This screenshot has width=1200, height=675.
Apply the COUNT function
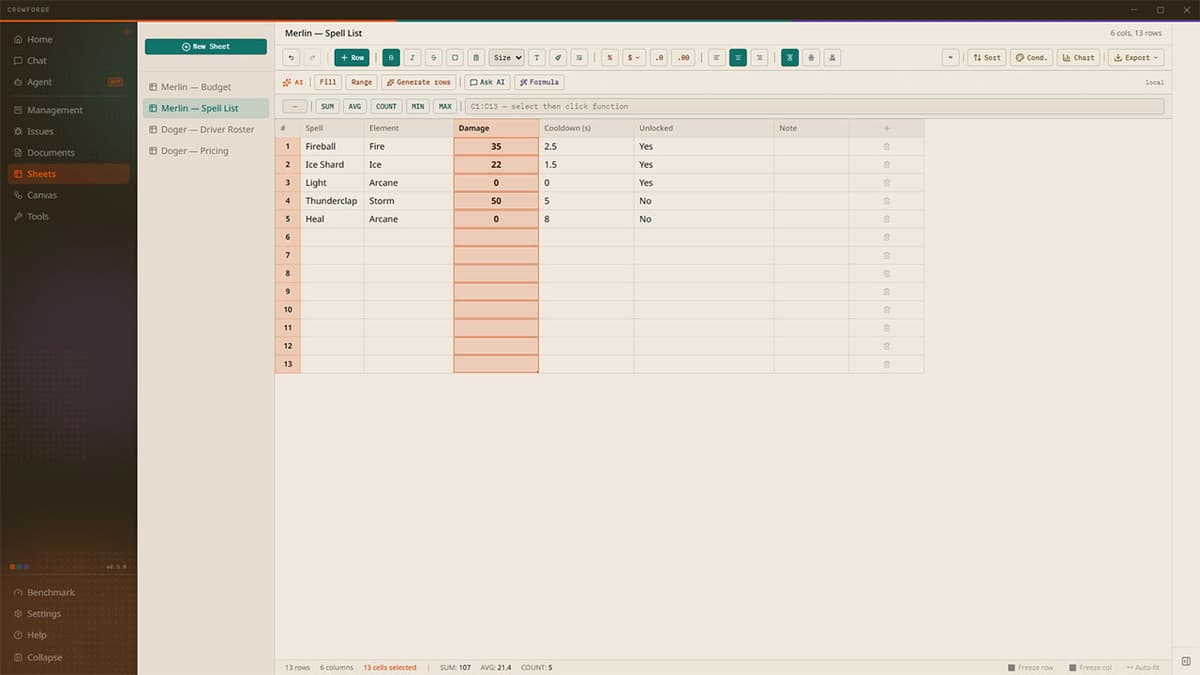[386, 106]
